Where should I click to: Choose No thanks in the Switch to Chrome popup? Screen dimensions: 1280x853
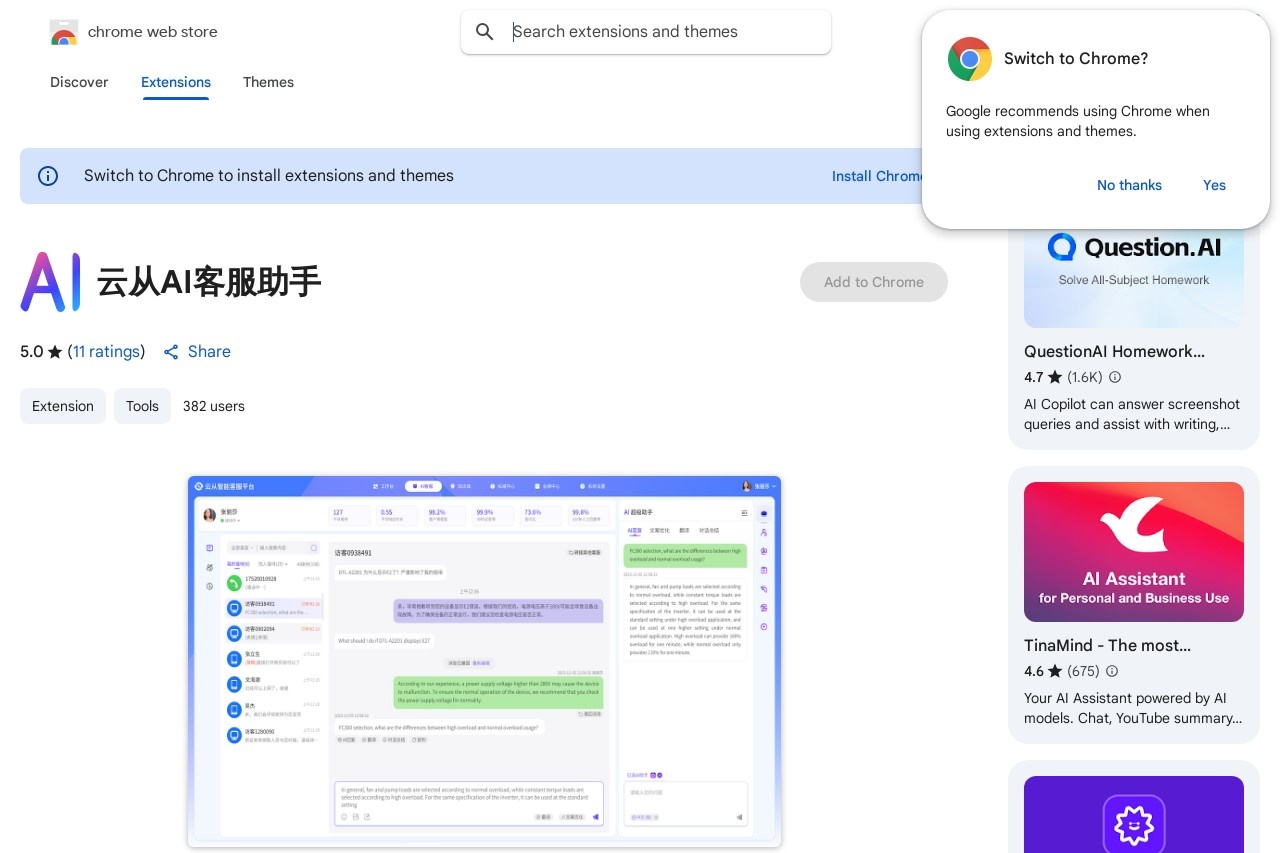[1129, 185]
